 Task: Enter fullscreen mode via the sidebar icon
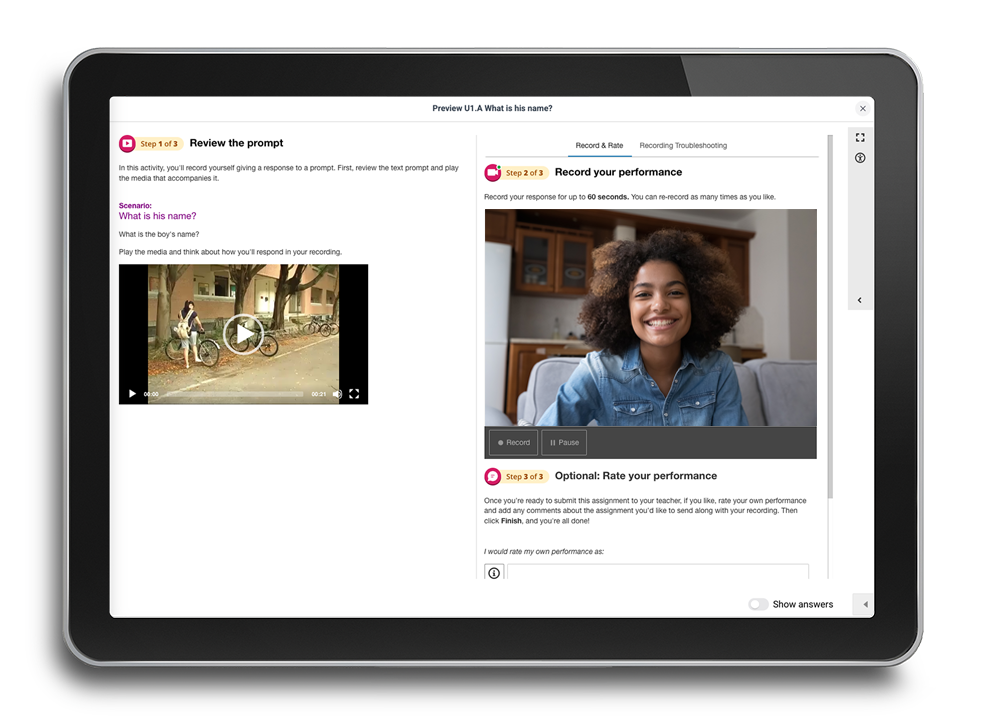tap(860, 137)
